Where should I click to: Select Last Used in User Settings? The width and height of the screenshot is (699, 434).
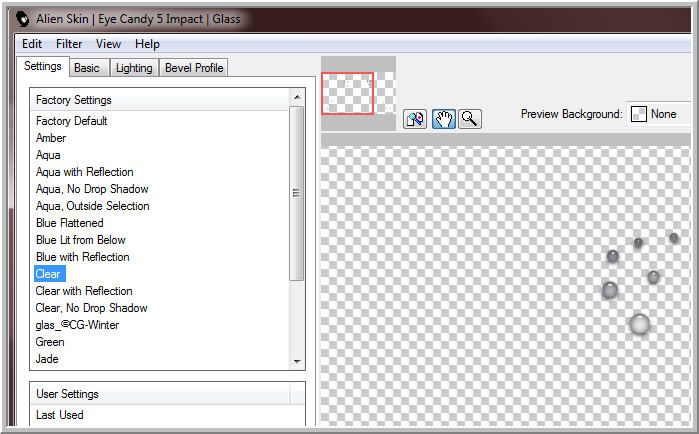click(60, 415)
